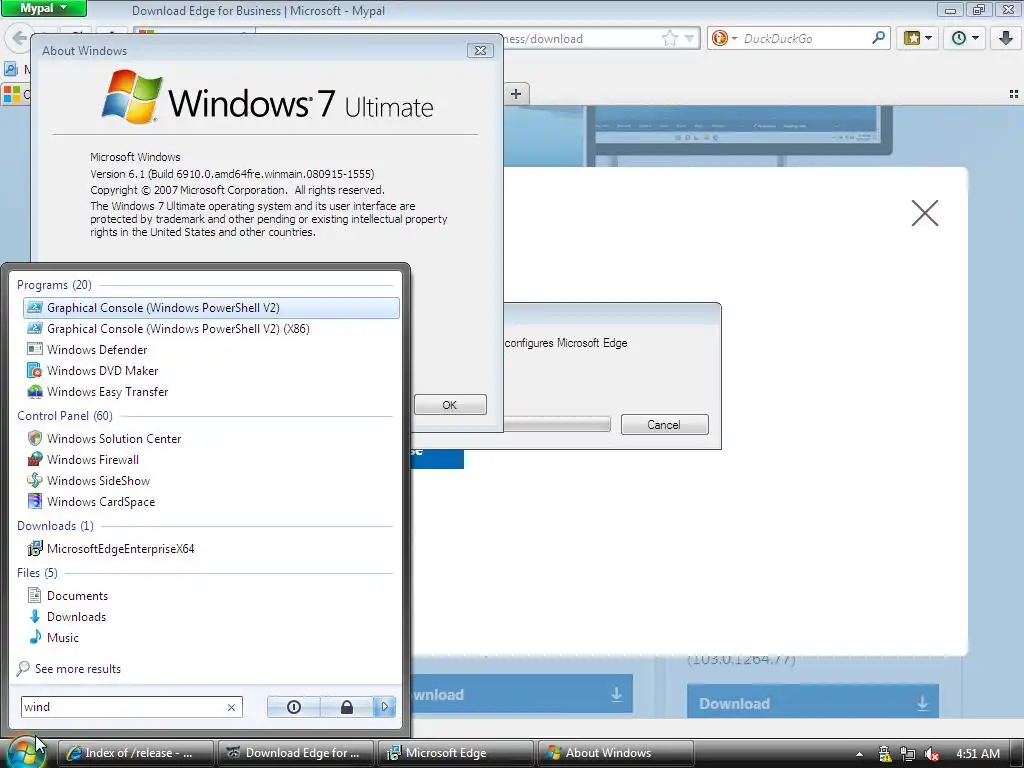Expand shutdown options arrow
Image resolution: width=1024 pixels, height=768 pixels.
coord(385,707)
